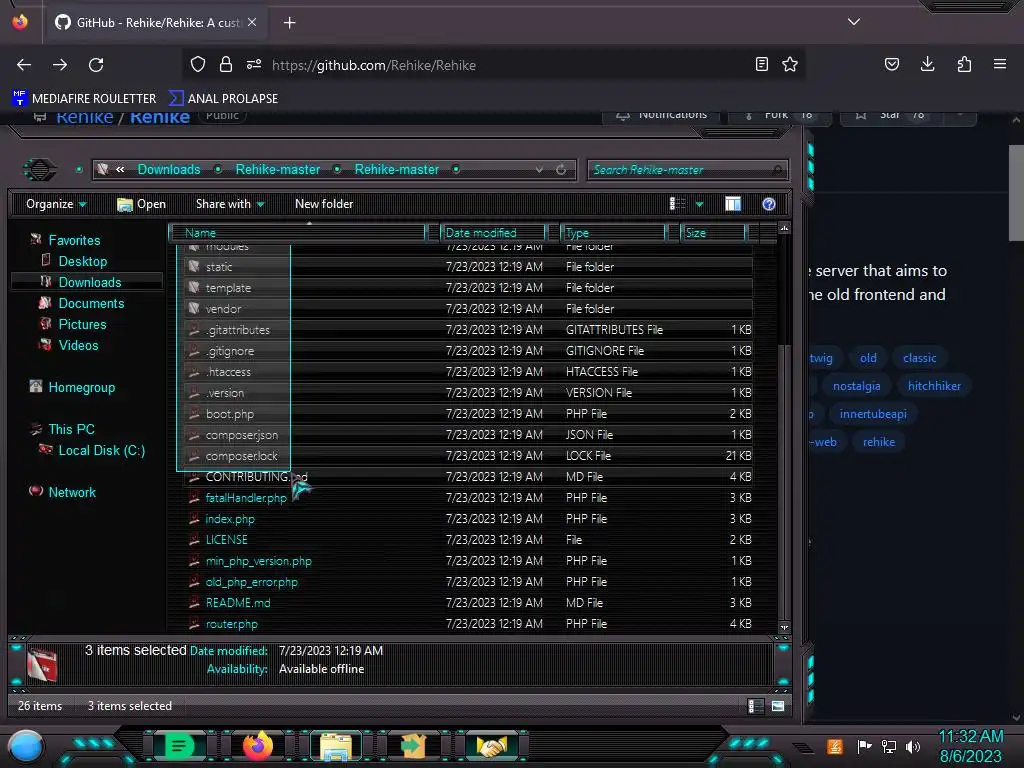1024x768 pixels.
Task: Open Pictures in navigation pane
Action: pyautogui.click(x=82, y=324)
